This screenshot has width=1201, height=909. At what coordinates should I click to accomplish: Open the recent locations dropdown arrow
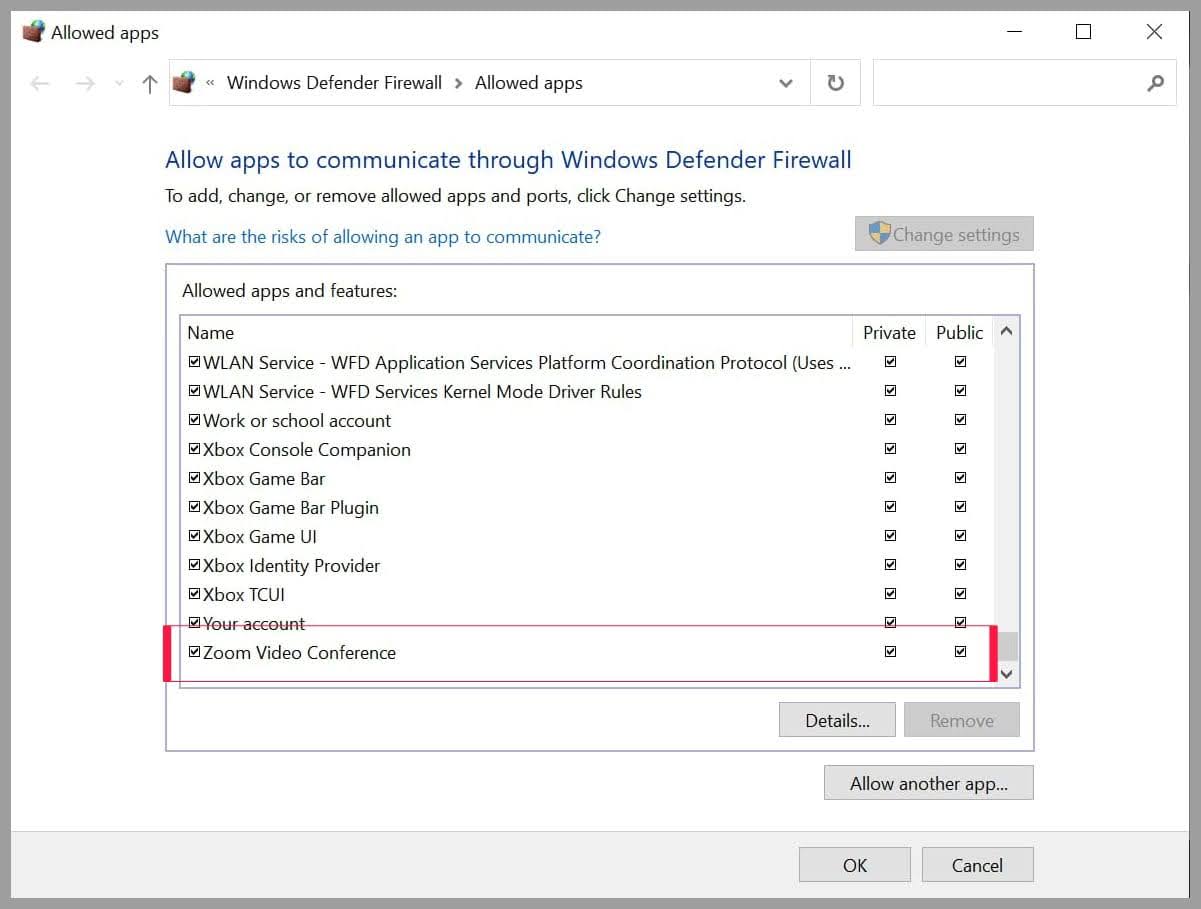point(120,84)
